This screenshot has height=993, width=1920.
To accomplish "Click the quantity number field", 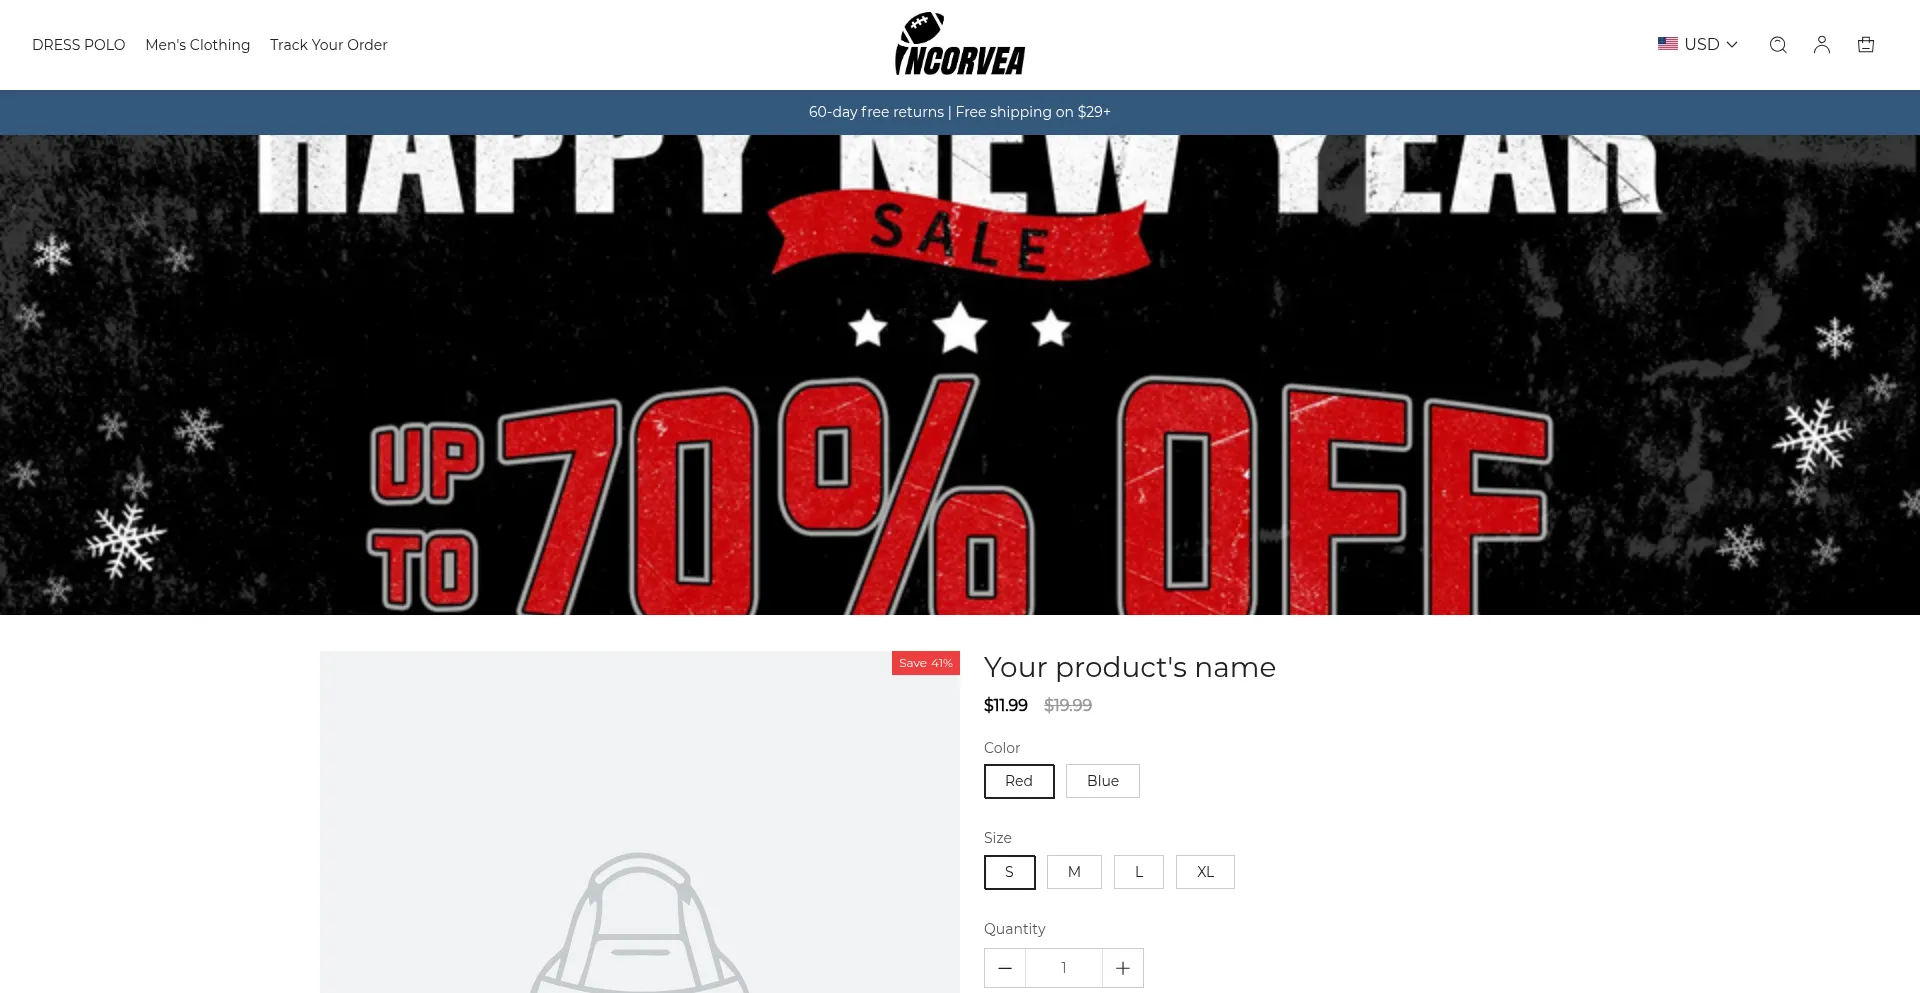I will pyautogui.click(x=1064, y=968).
